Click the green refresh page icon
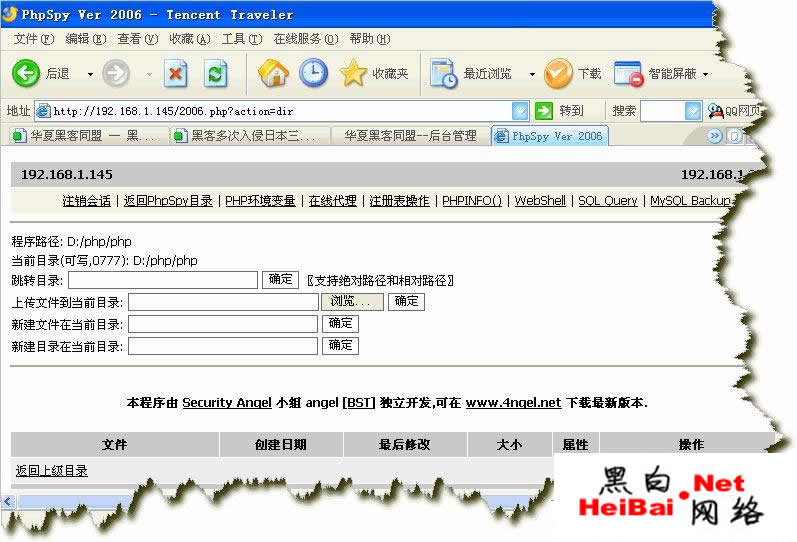The image size is (797, 542). click(x=215, y=74)
